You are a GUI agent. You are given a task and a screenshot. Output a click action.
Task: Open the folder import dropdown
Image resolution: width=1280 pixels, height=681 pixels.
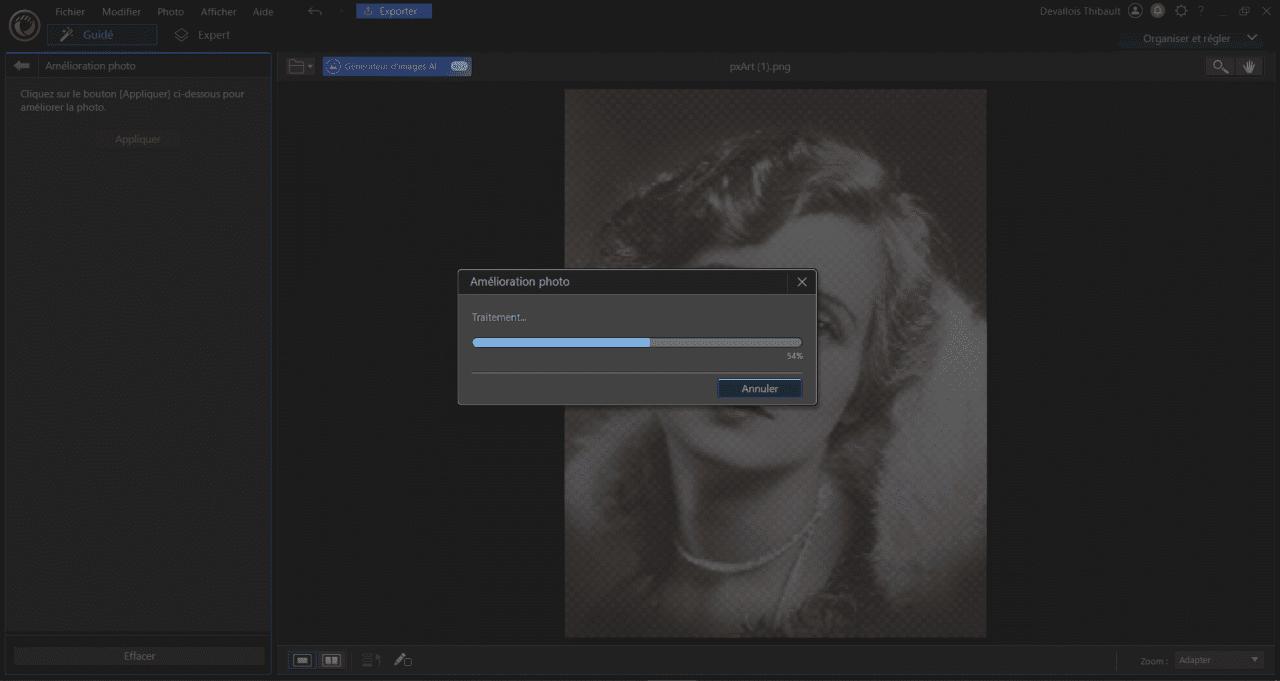click(x=299, y=66)
